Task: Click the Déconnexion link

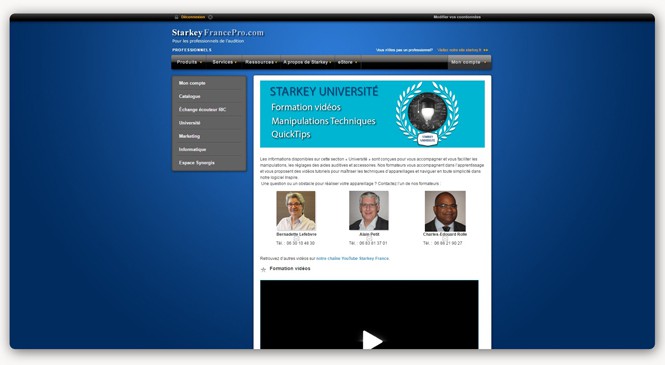Action: pos(193,17)
